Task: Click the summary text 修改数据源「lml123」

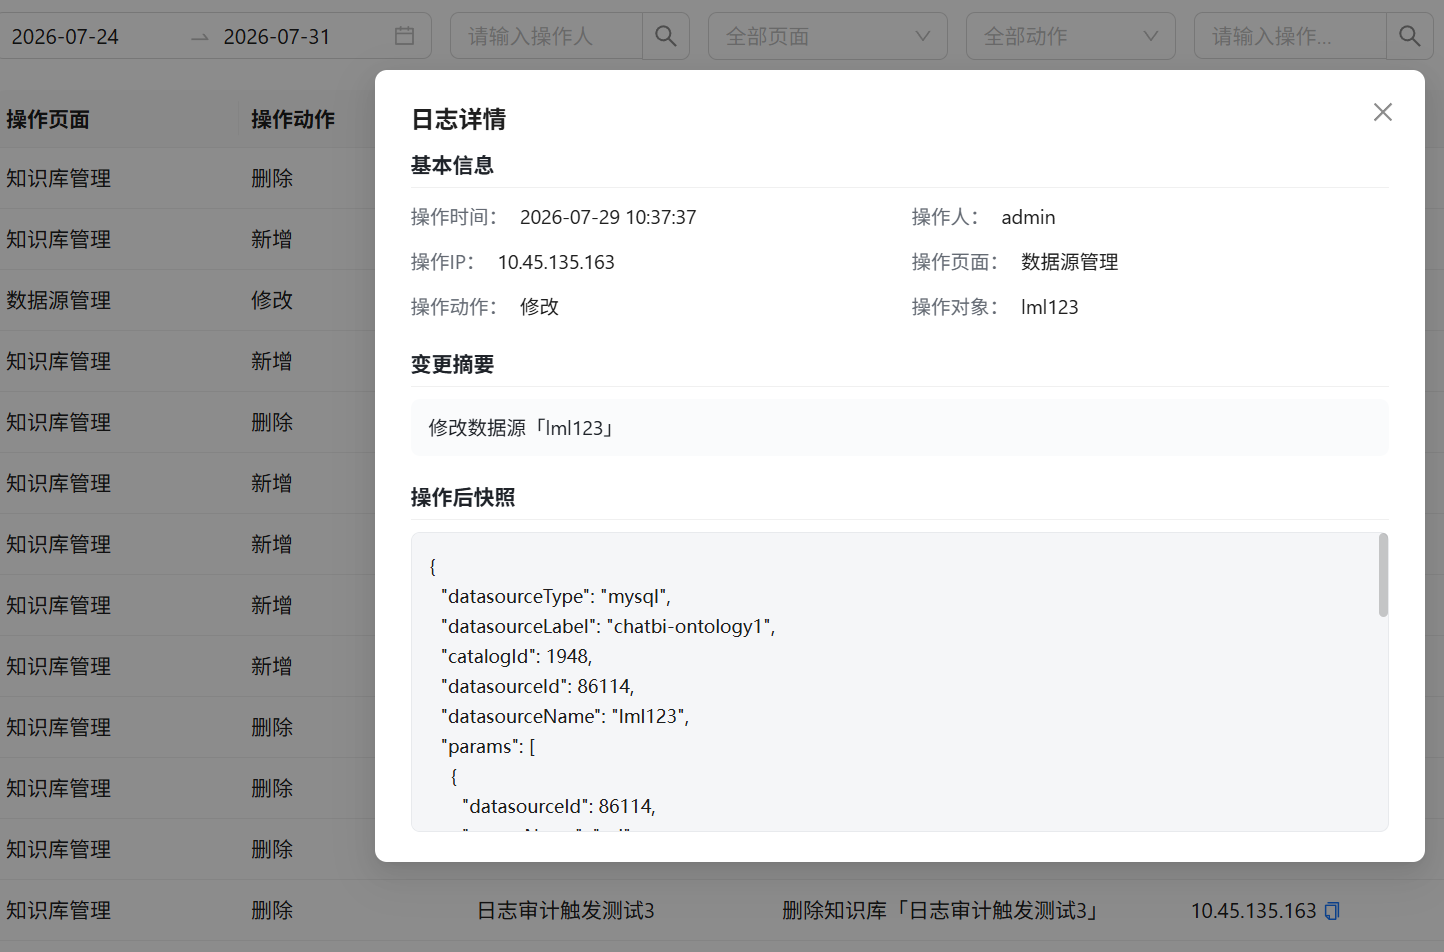Action: pyautogui.click(x=520, y=428)
